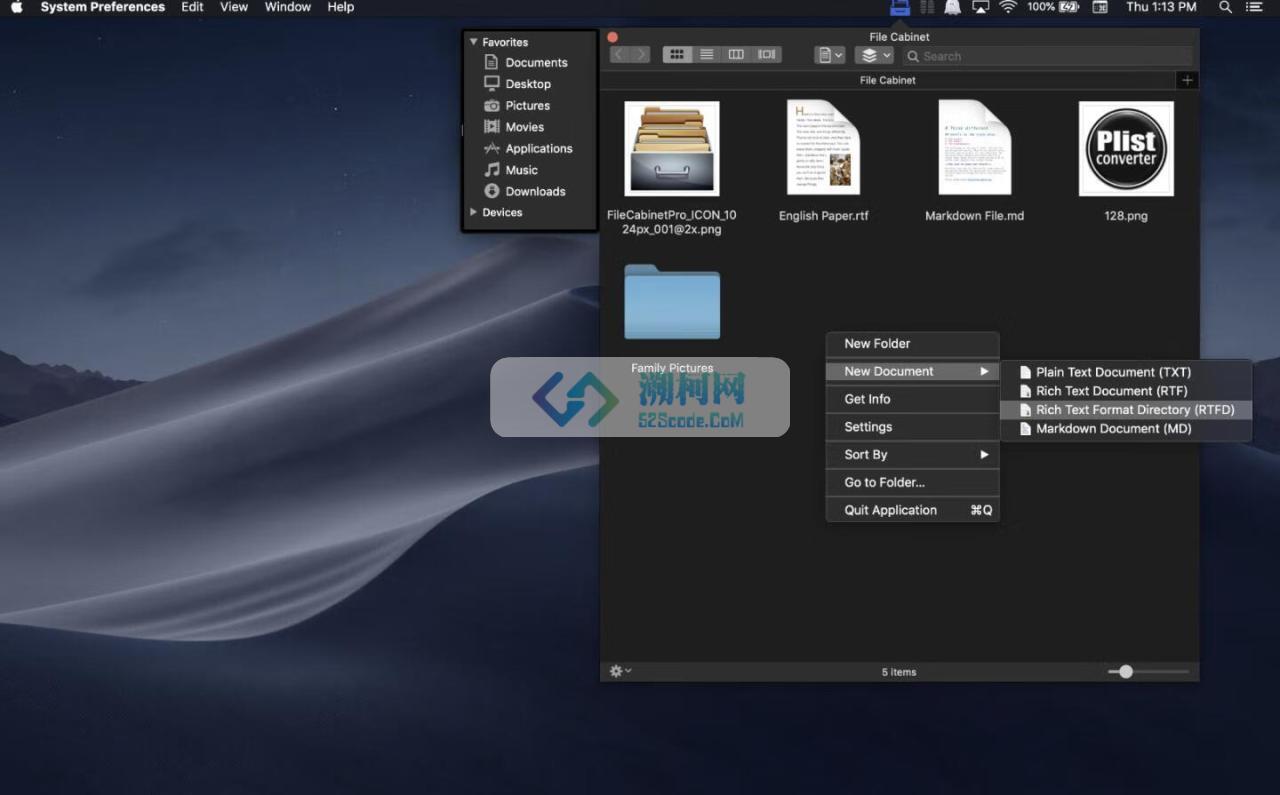
Task: Click the Search field
Action: pos(1047,56)
